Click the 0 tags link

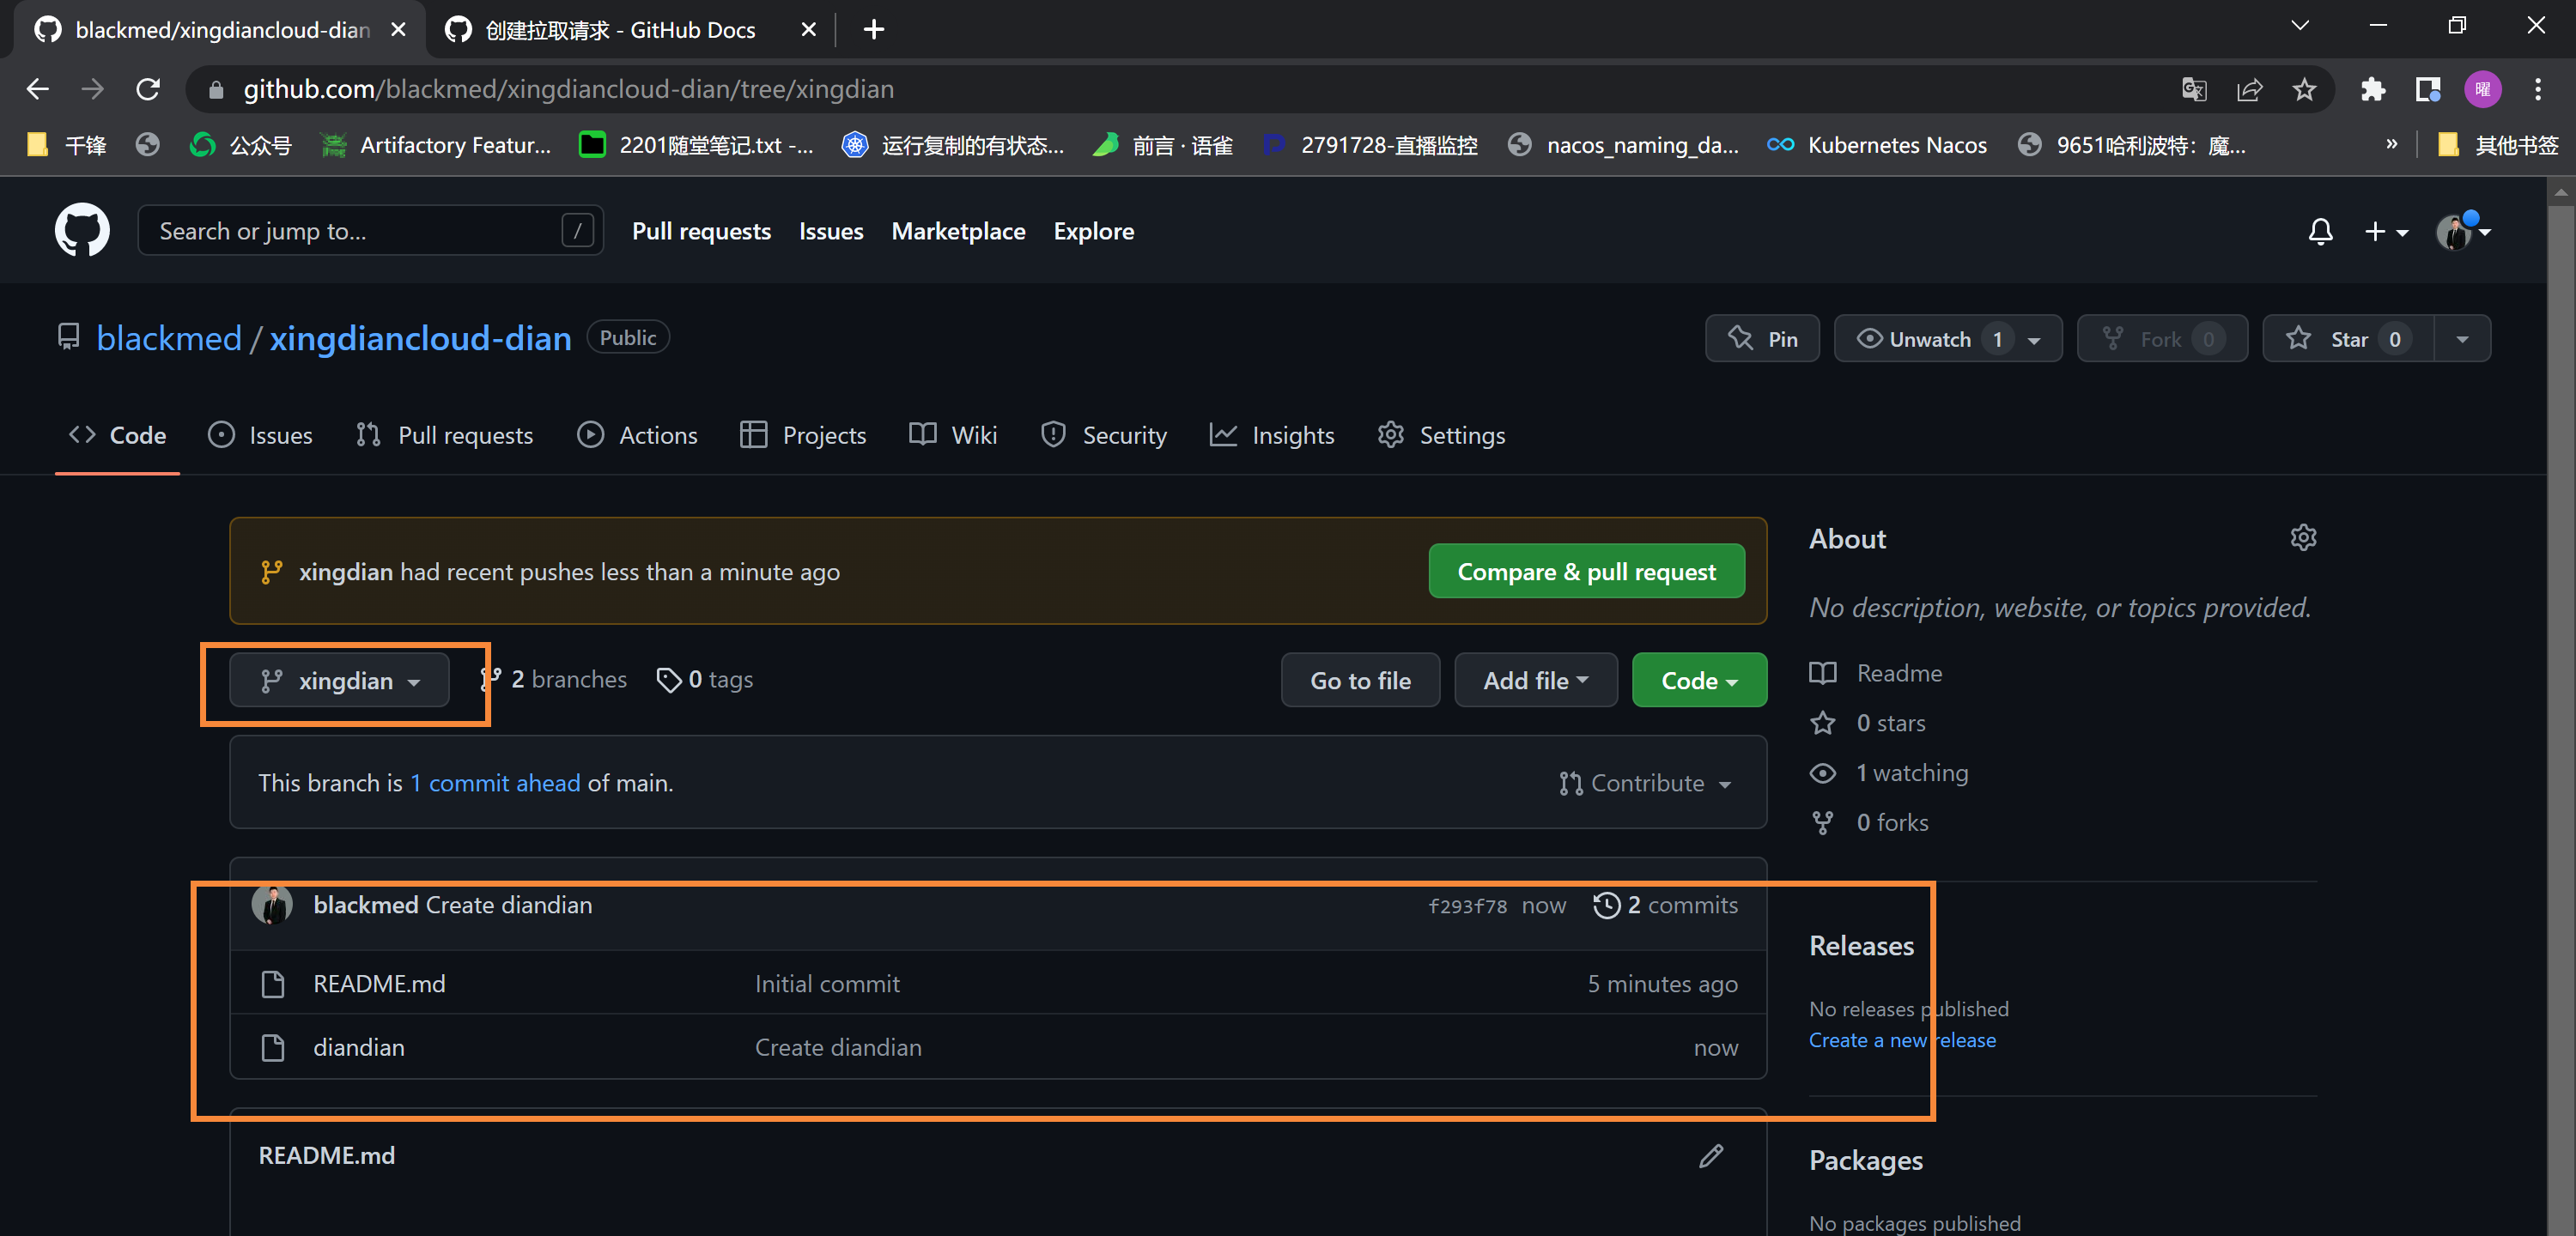704,680
